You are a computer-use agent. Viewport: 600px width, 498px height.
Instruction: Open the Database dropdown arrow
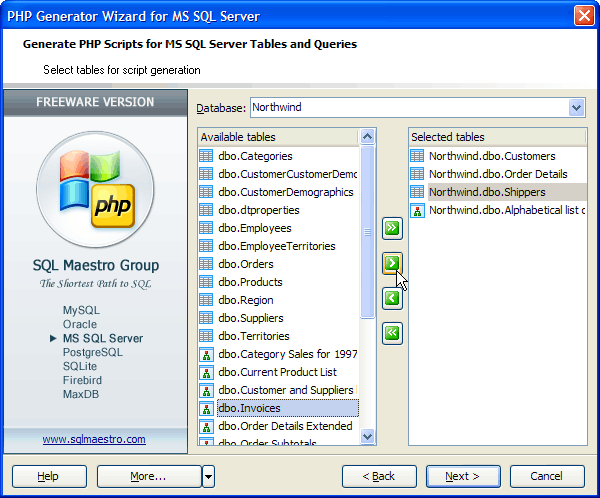(577, 108)
